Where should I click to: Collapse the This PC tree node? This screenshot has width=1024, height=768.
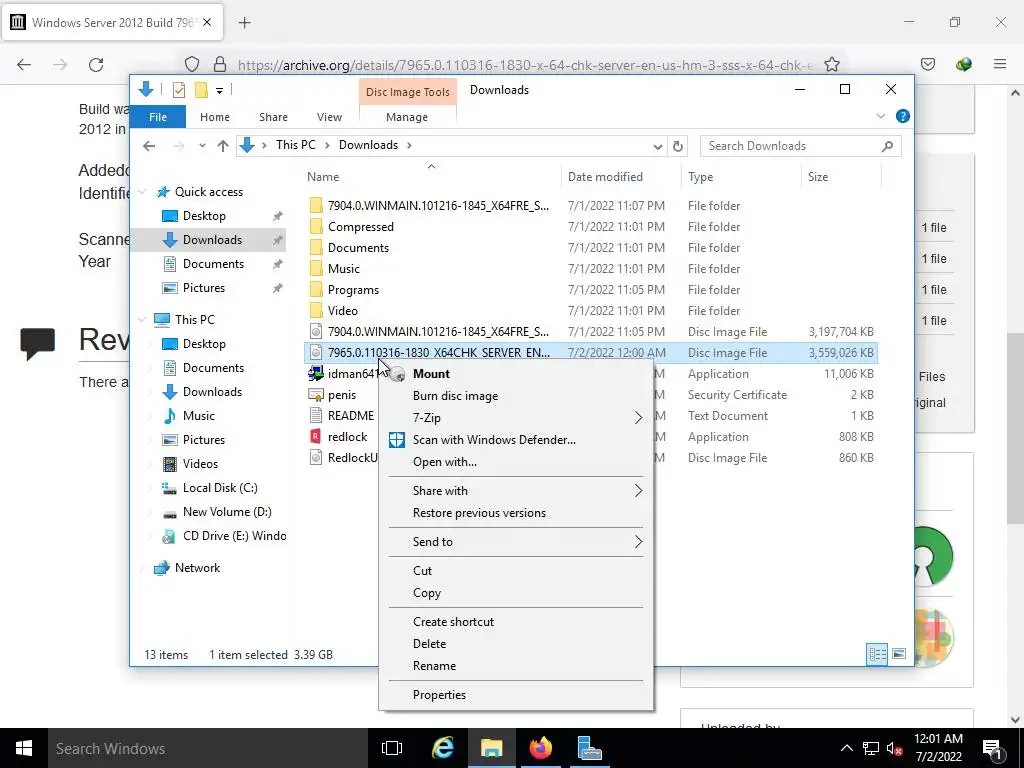(x=142, y=319)
